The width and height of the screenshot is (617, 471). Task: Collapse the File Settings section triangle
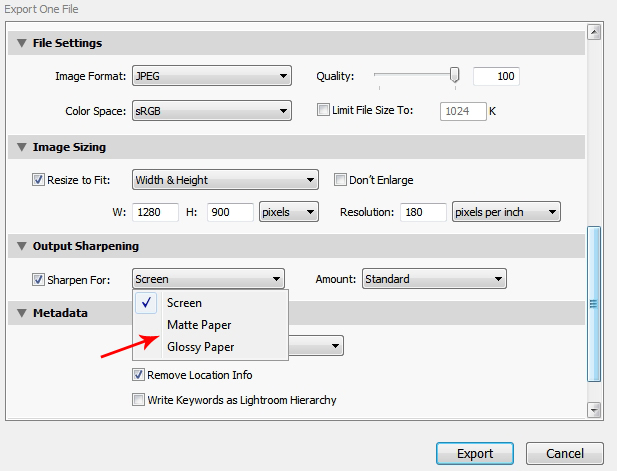click(21, 44)
